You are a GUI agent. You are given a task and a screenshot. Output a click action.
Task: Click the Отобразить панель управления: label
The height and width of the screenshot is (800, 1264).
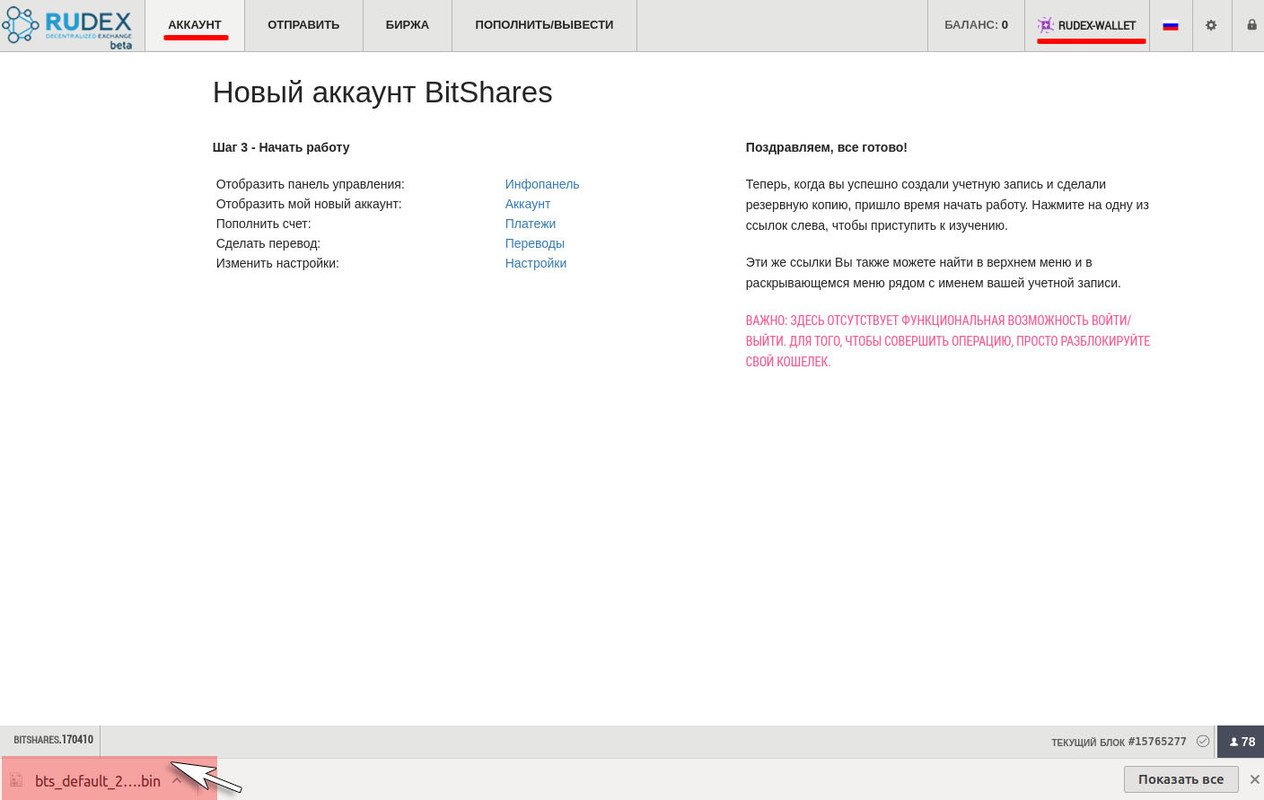(310, 184)
